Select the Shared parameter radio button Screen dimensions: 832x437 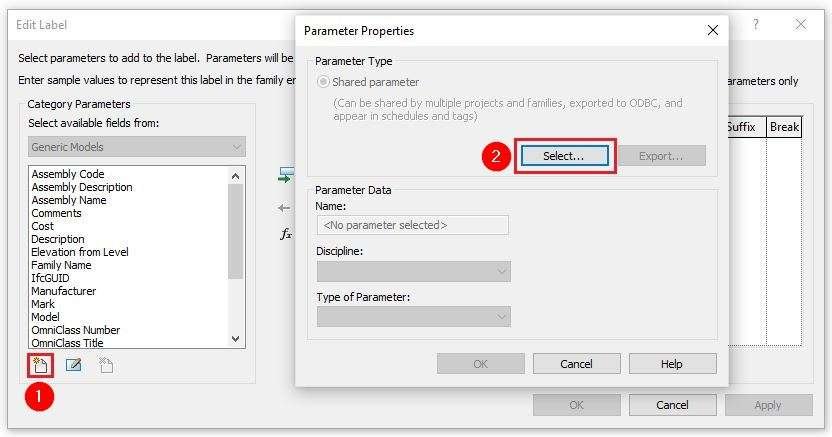click(323, 82)
